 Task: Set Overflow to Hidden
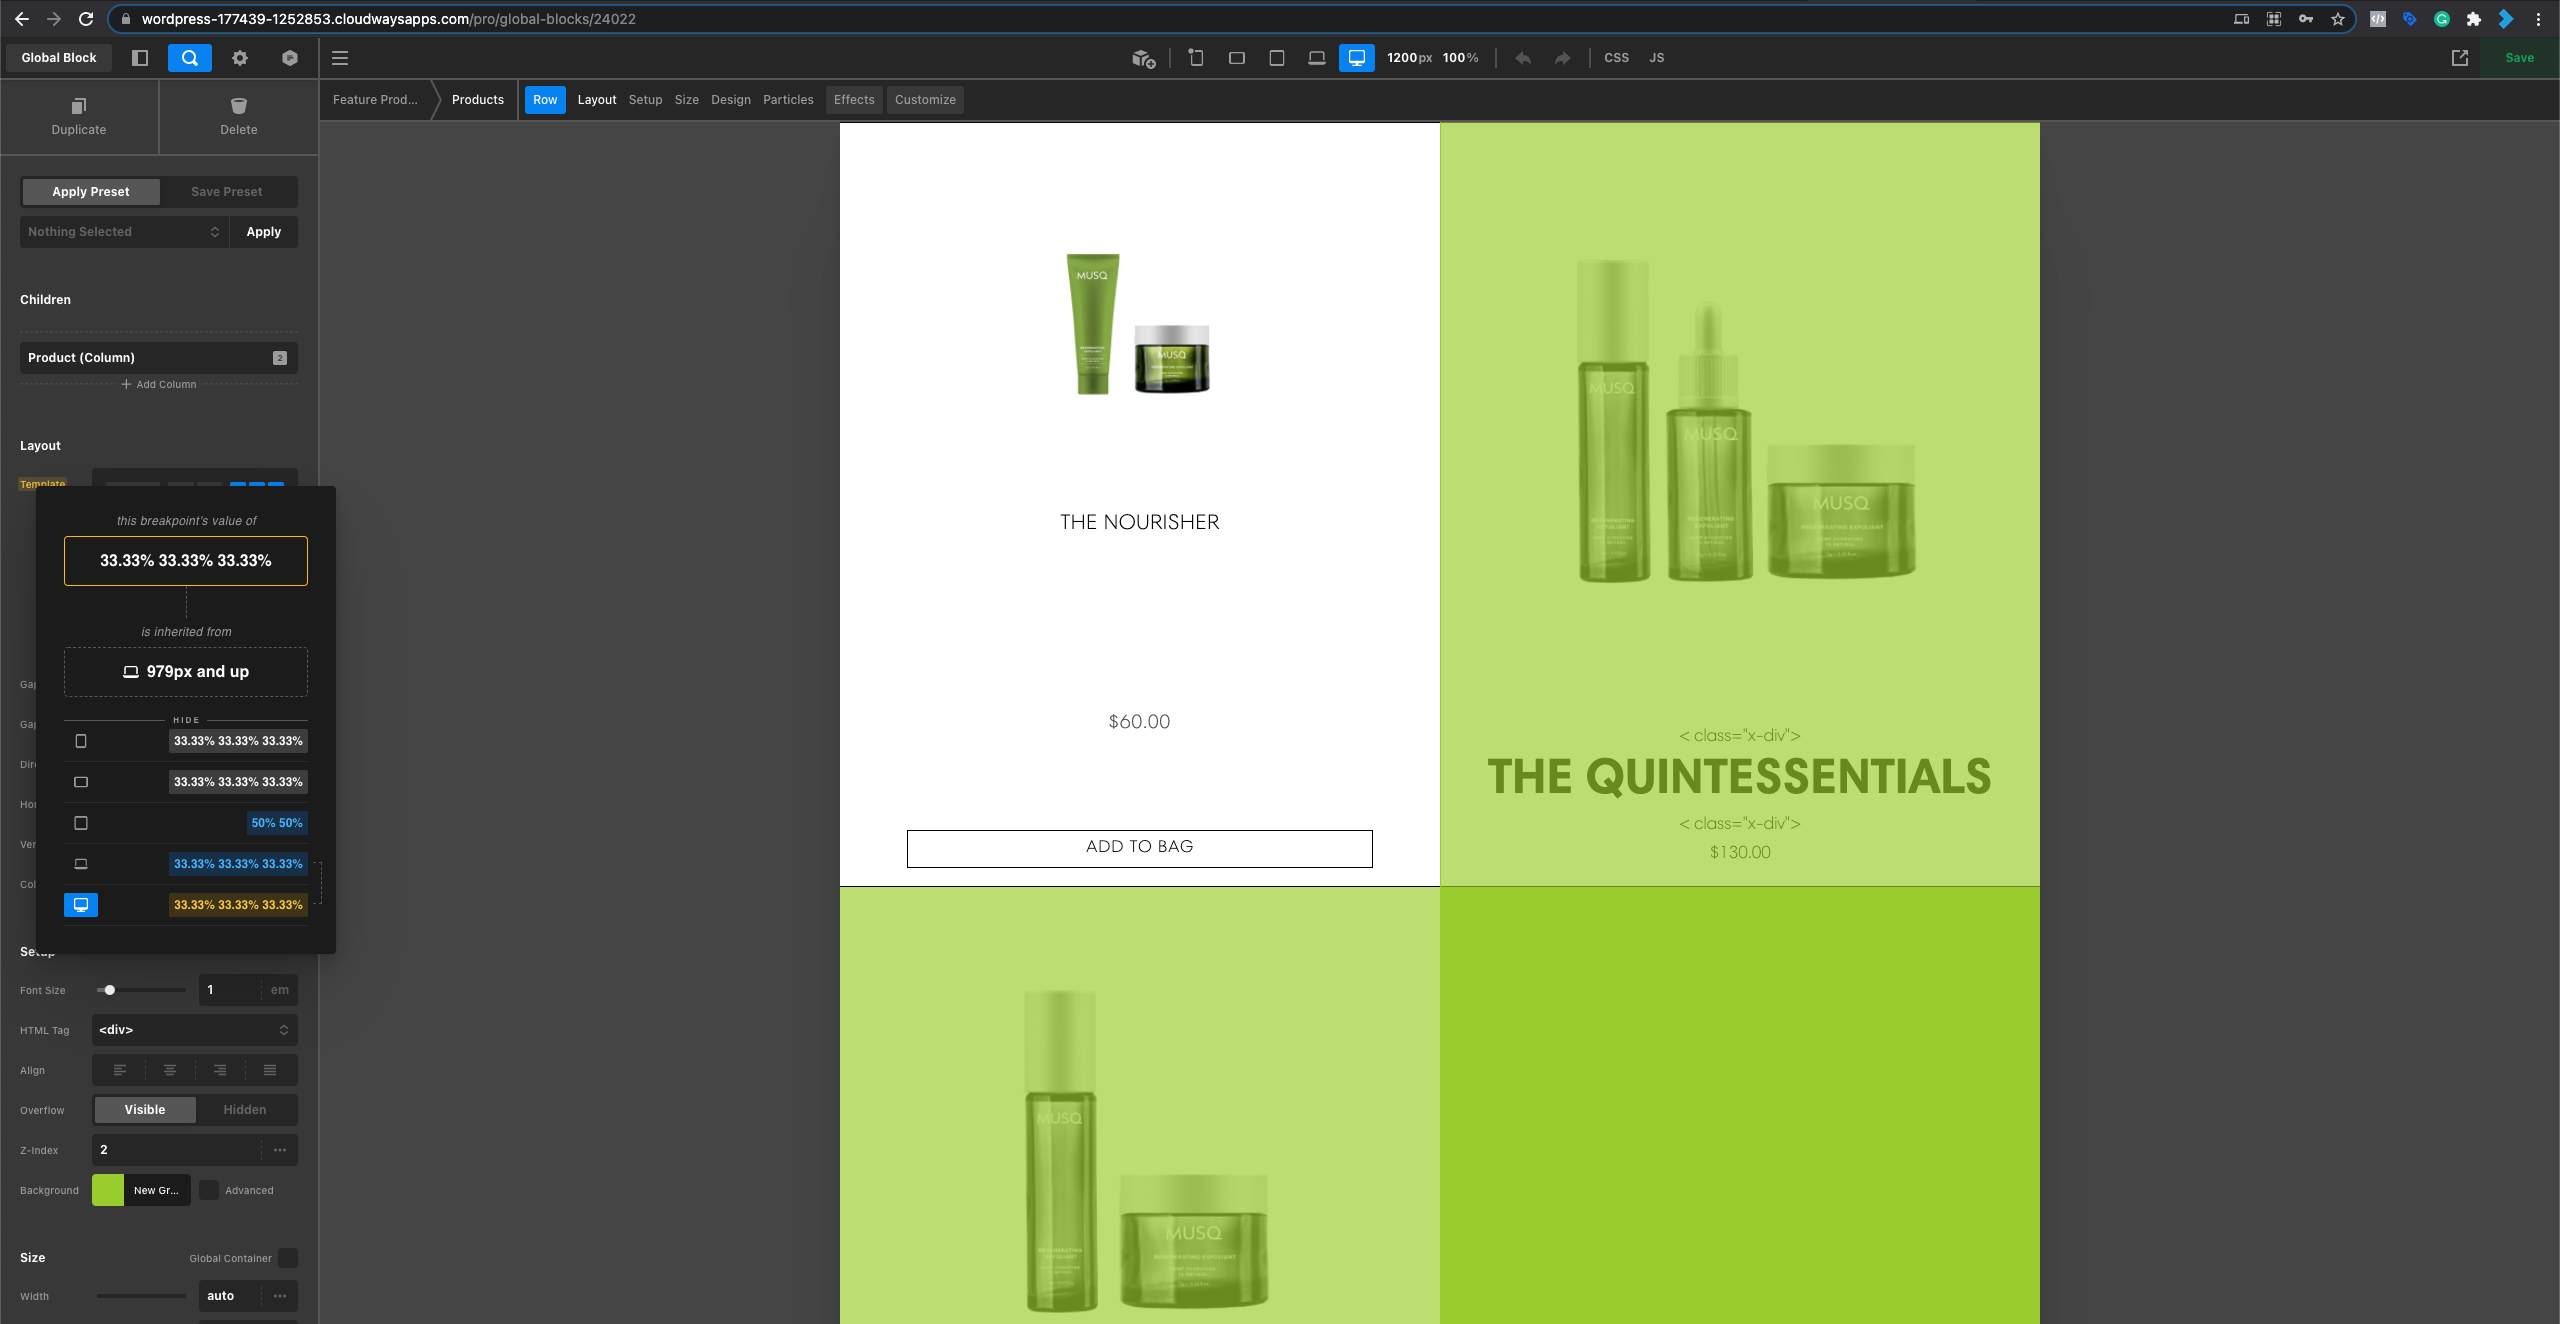tap(245, 1110)
